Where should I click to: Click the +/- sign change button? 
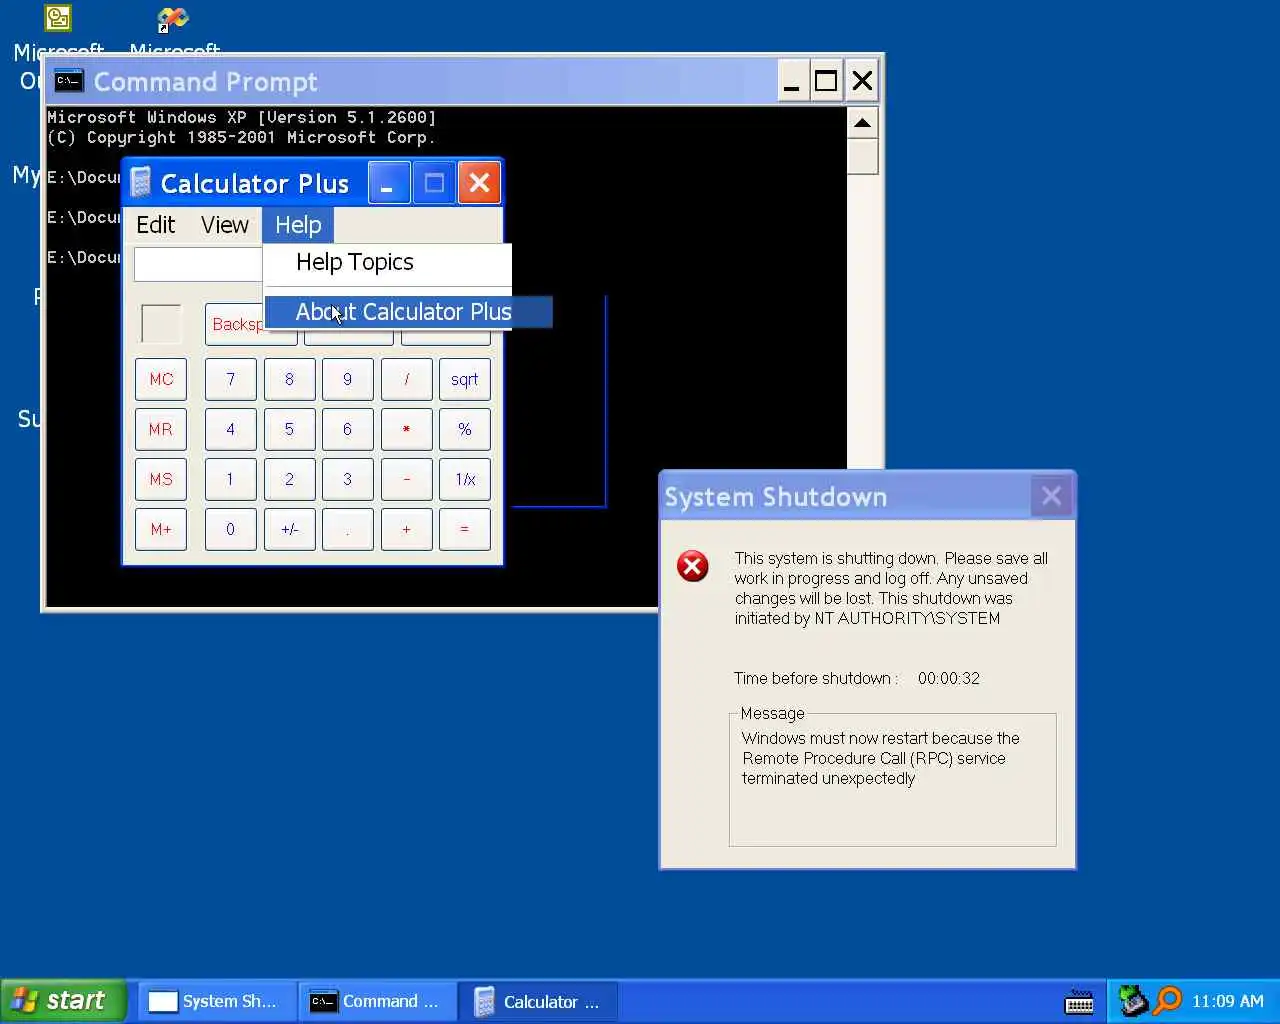[x=289, y=529]
